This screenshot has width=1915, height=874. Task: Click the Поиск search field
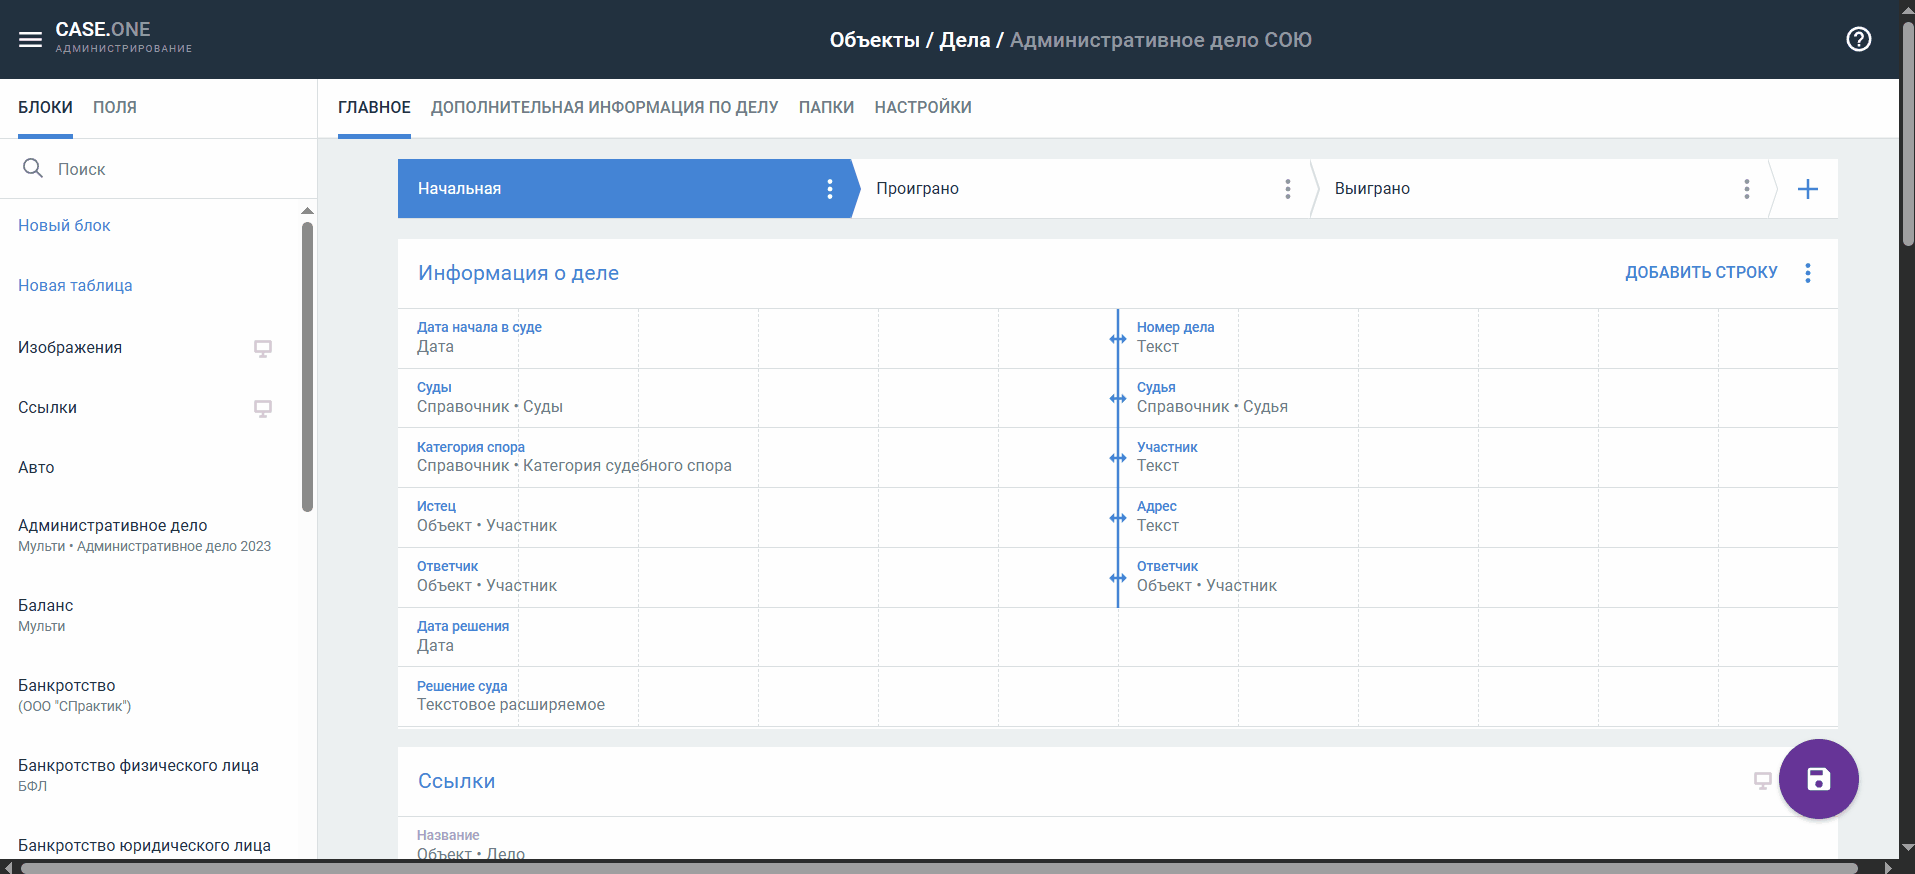pyautogui.click(x=170, y=169)
